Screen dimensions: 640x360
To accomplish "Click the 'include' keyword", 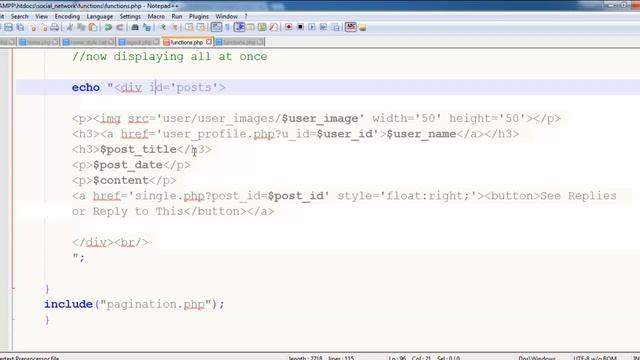I will [69, 304].
